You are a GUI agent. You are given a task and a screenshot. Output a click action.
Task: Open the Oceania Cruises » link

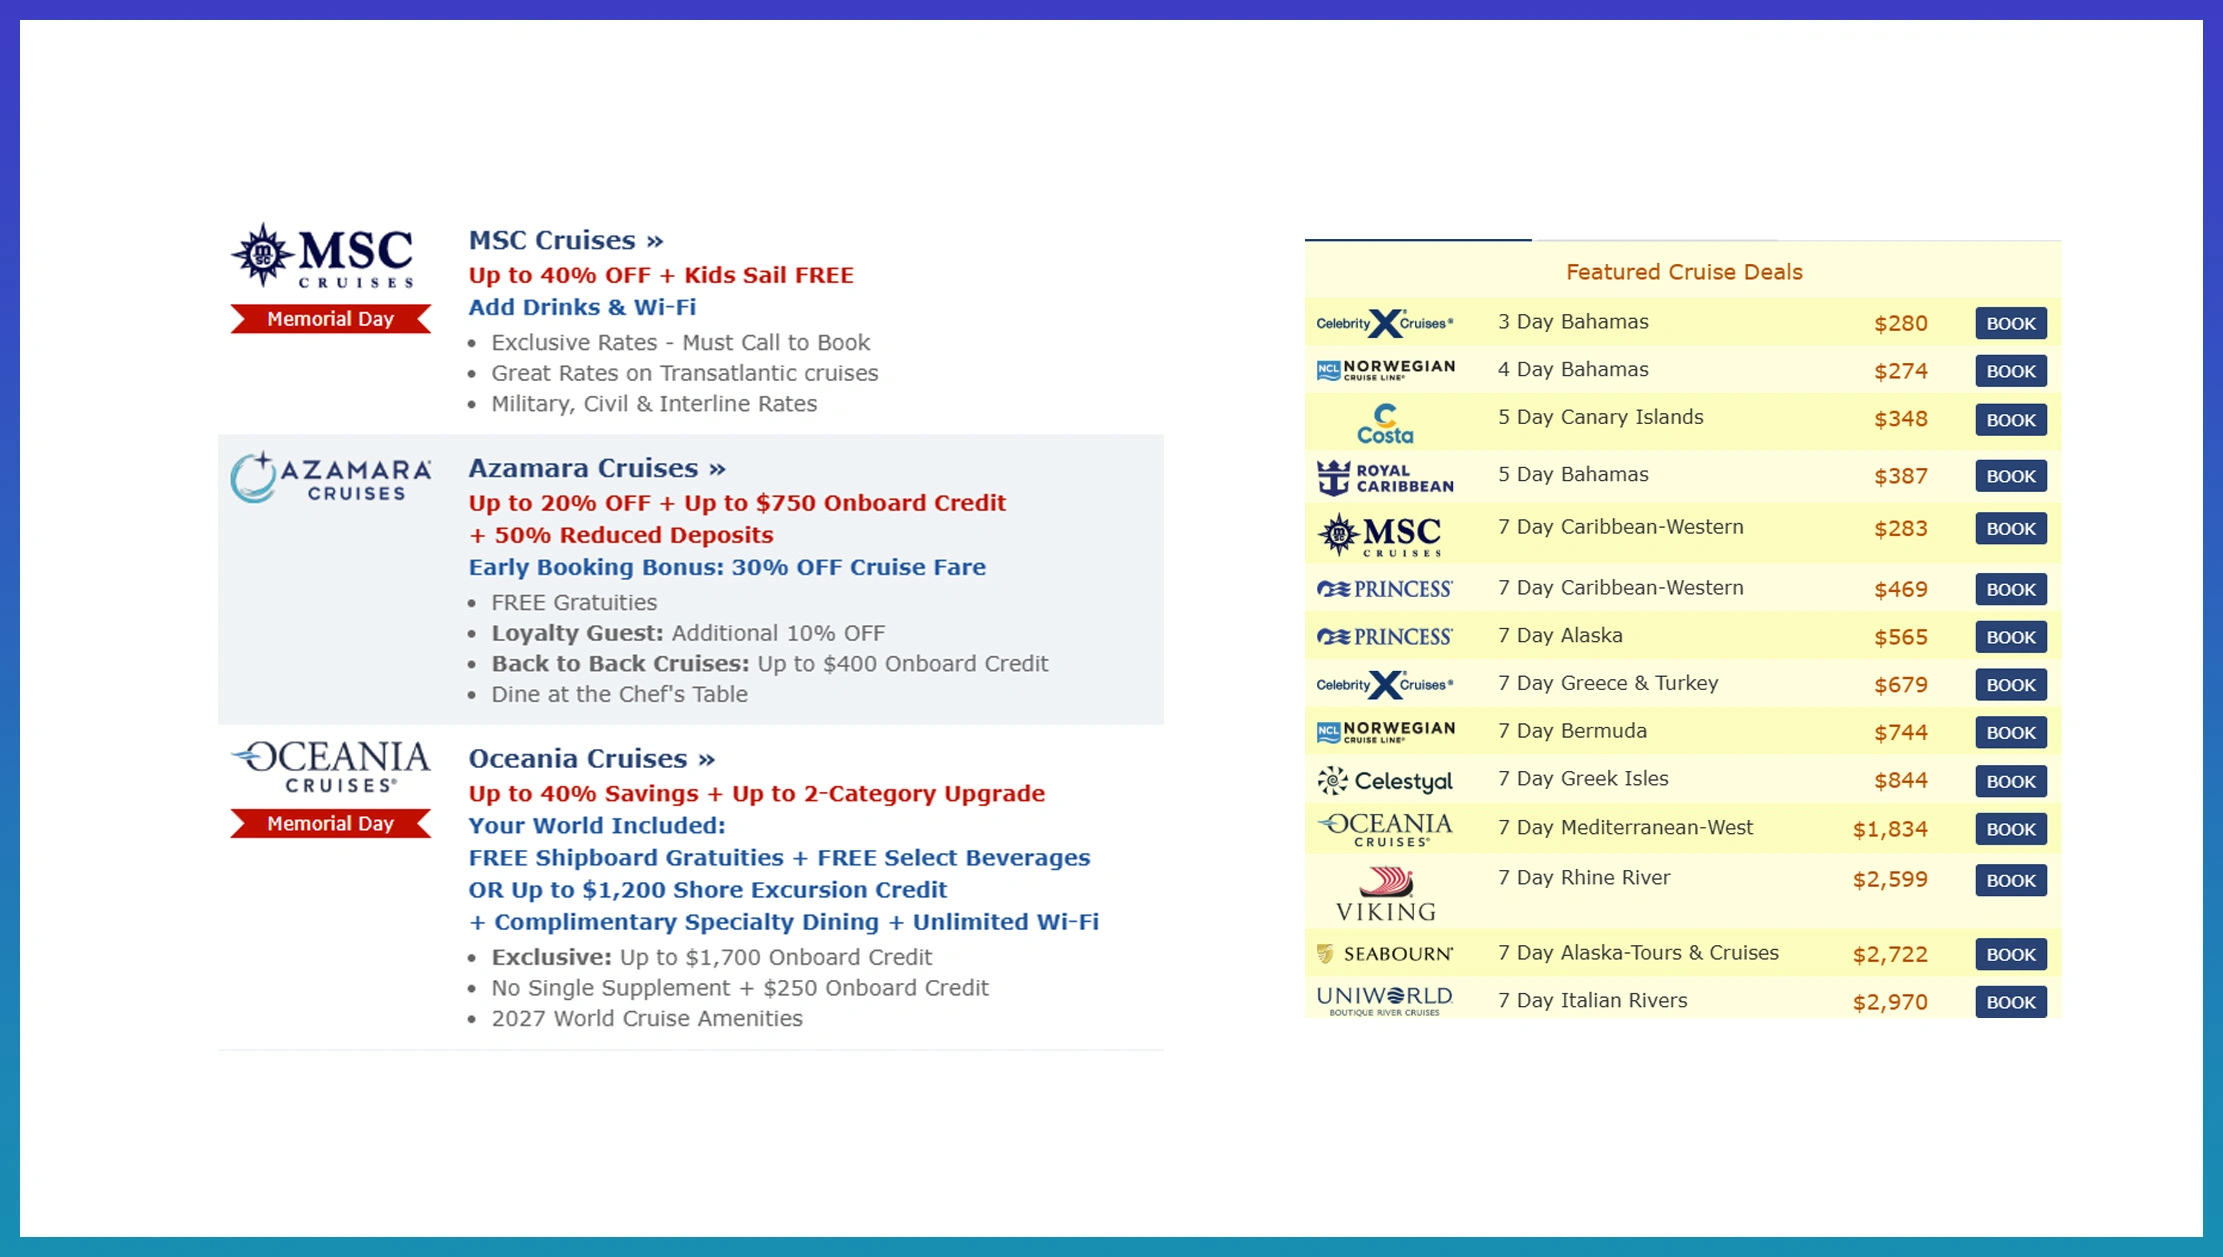(592, 758)
